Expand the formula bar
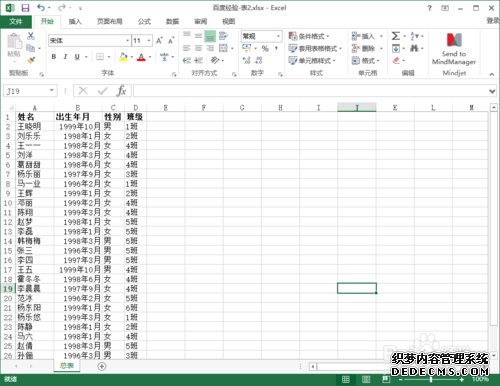This screenshot has width=500, height=386. point(492,91)
